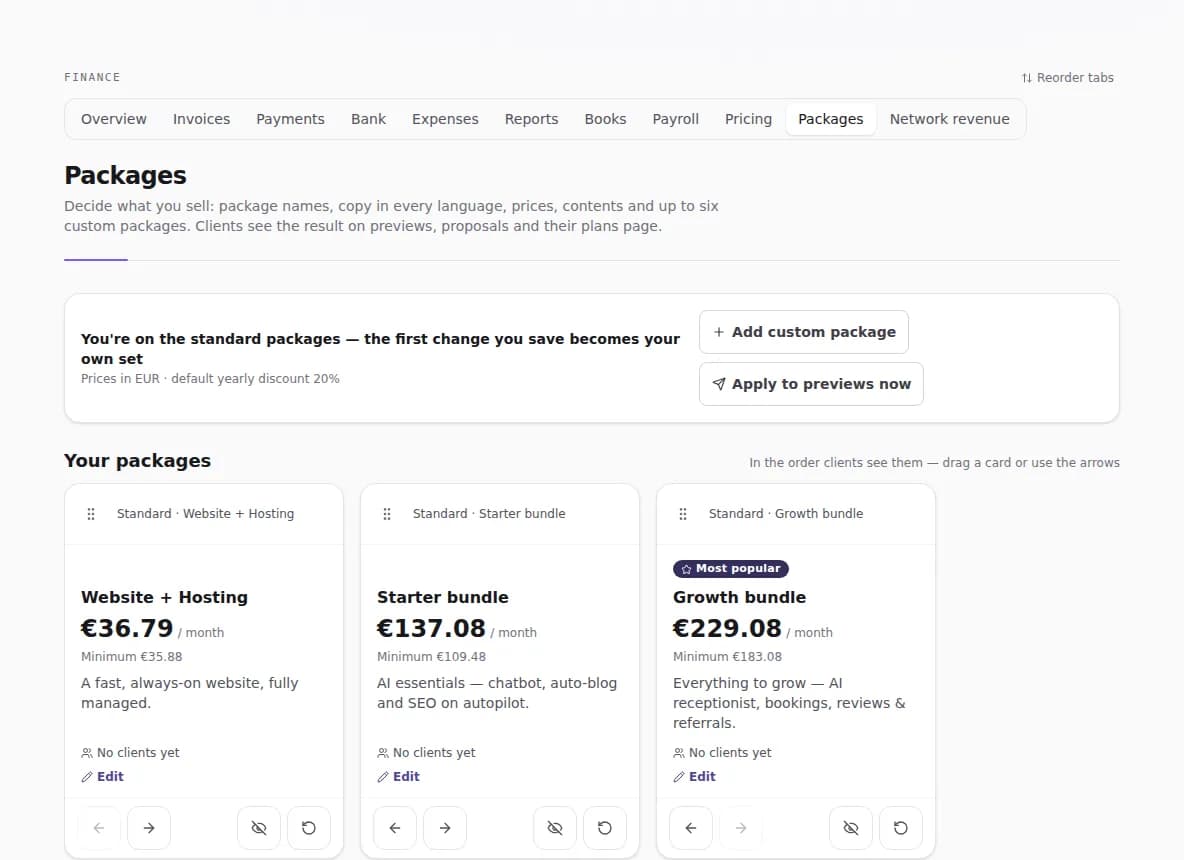Edit the Website + Hosting package
Image resolution: width=1184 pixels, height=860 pixels.
point(103,777)
